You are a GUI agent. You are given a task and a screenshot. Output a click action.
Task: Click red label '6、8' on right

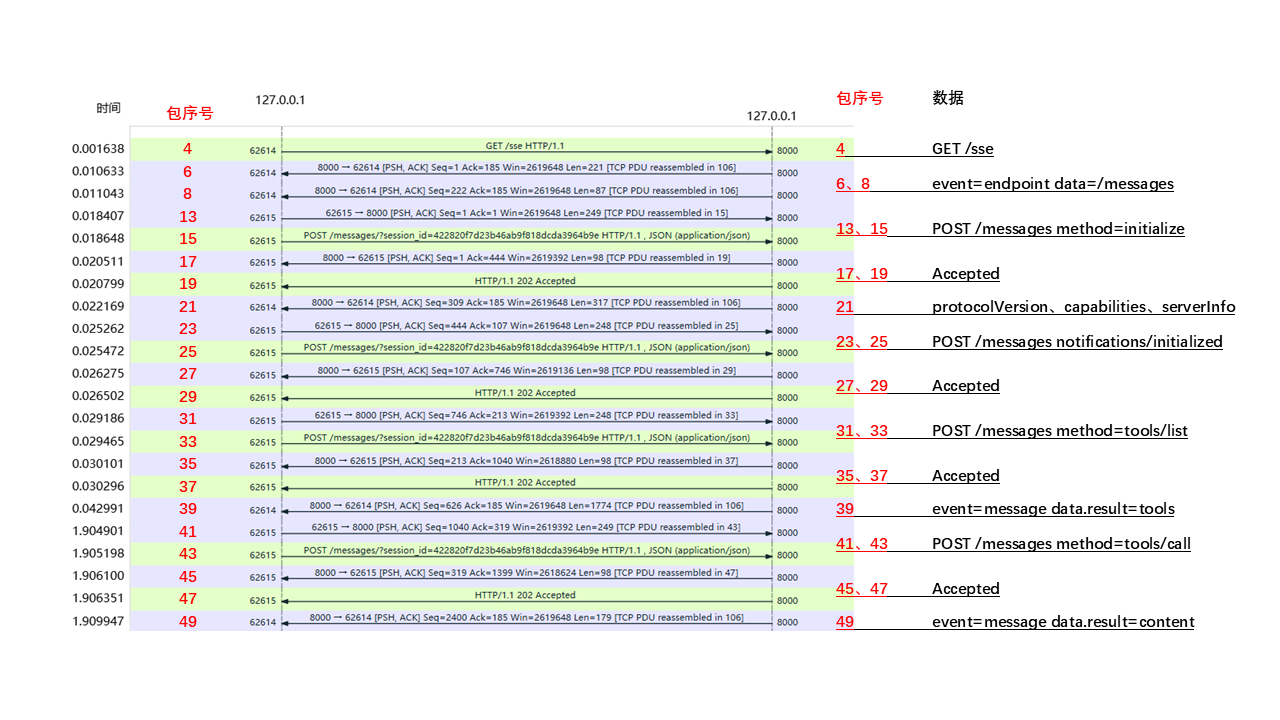[x=853, y=184]
